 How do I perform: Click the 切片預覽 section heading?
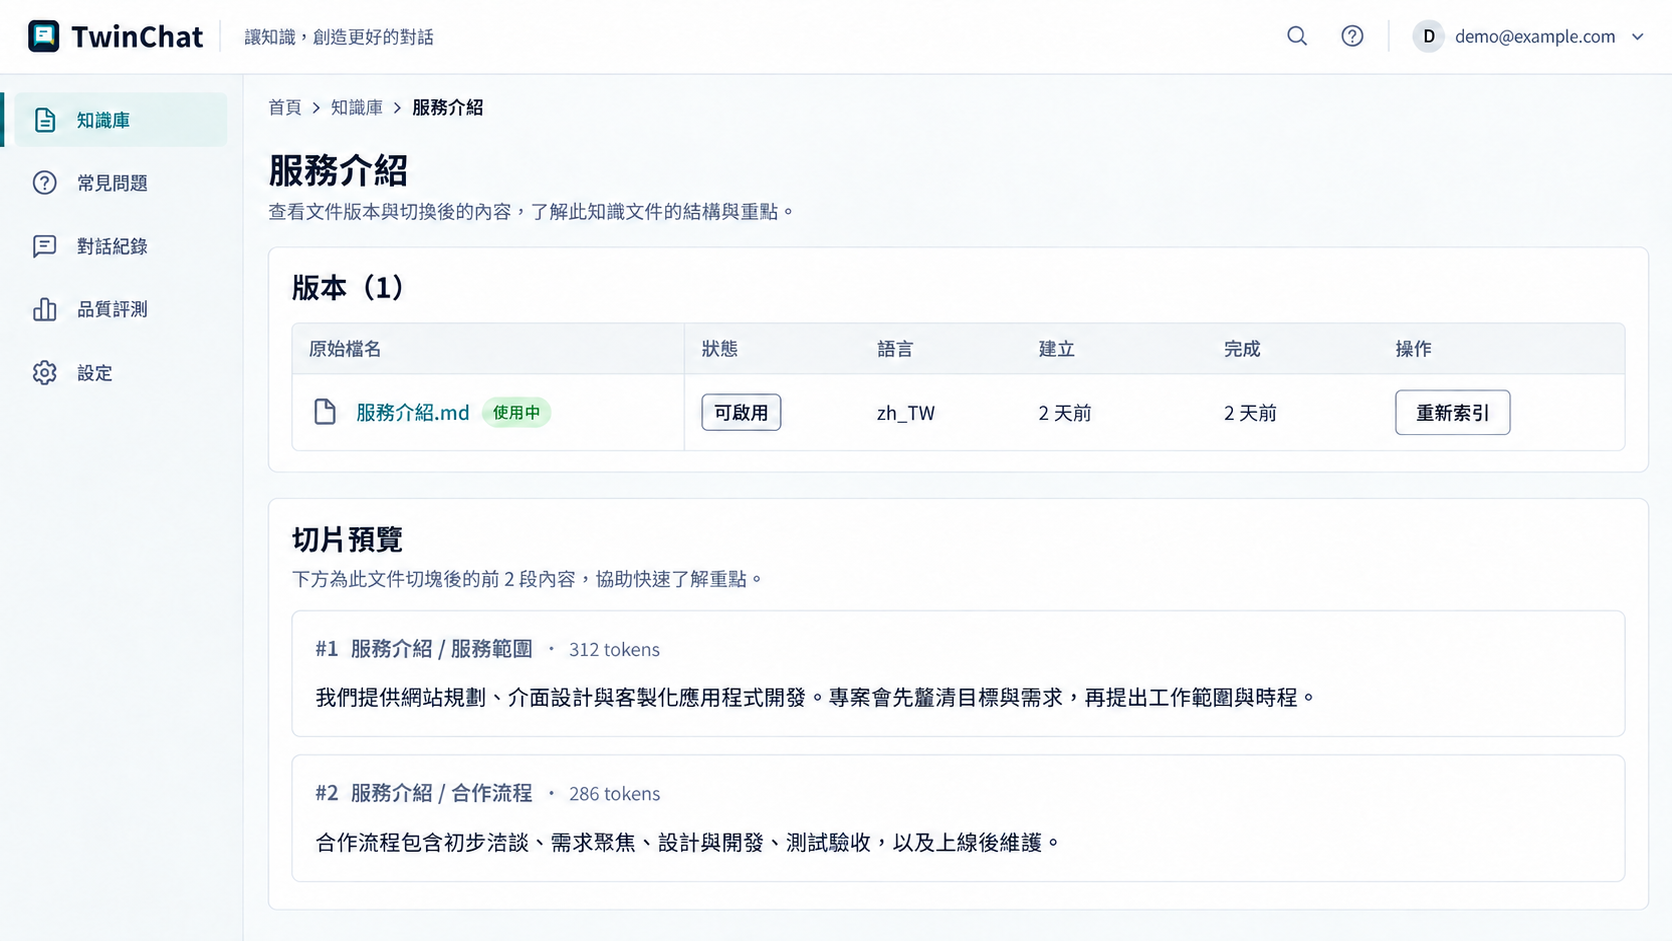347,540
